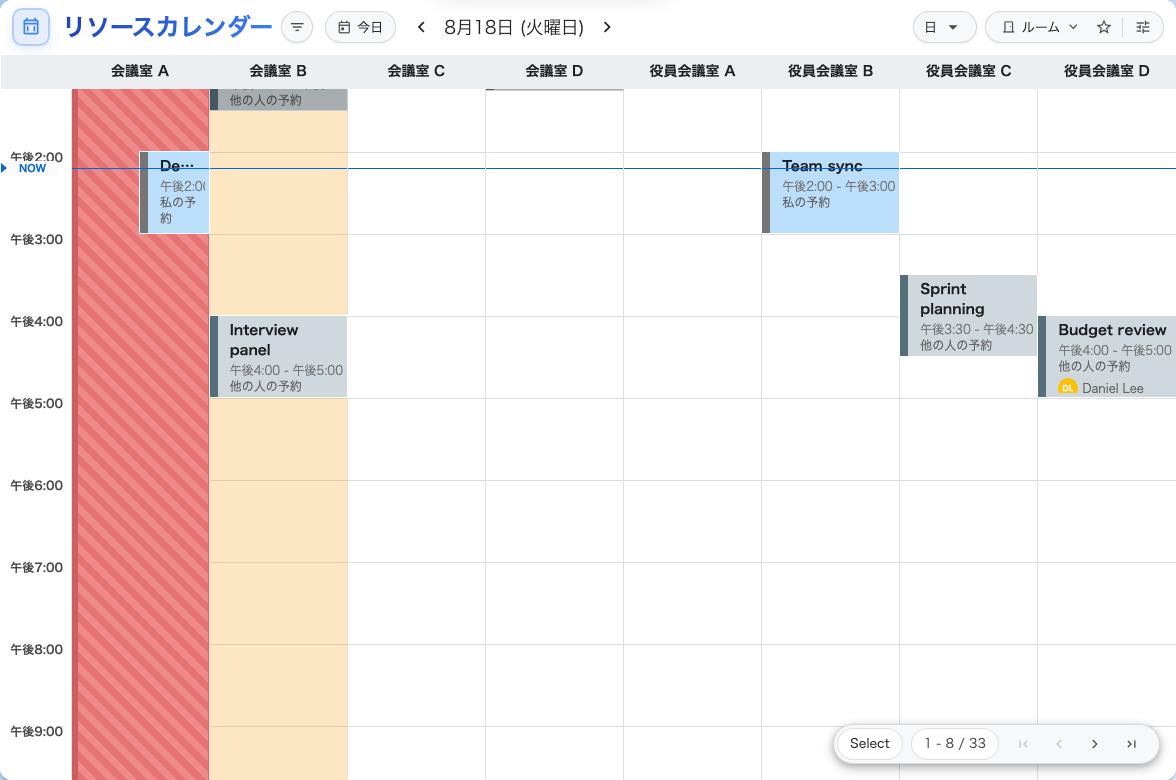Select the 会議室 D column header
The width and height of the screenshot is (1176, 780).
554,71
